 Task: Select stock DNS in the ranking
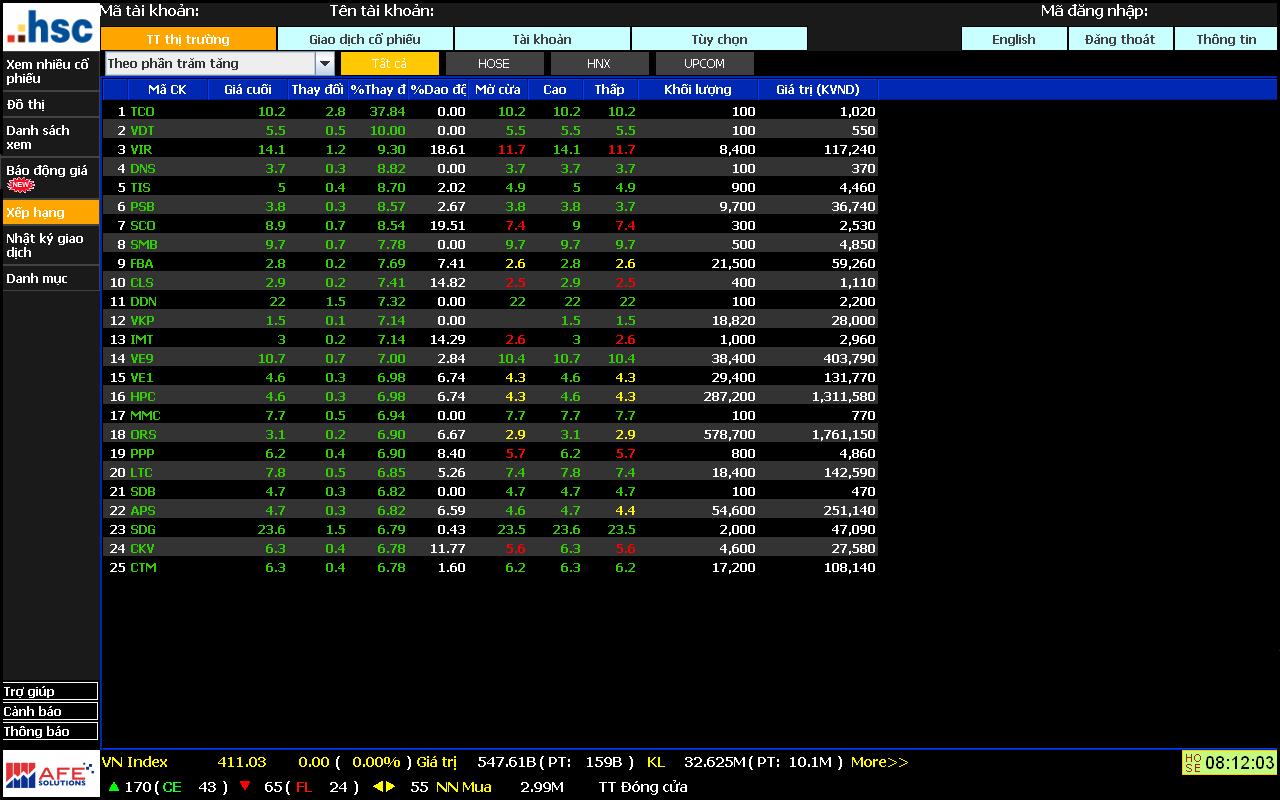(143, 168)
